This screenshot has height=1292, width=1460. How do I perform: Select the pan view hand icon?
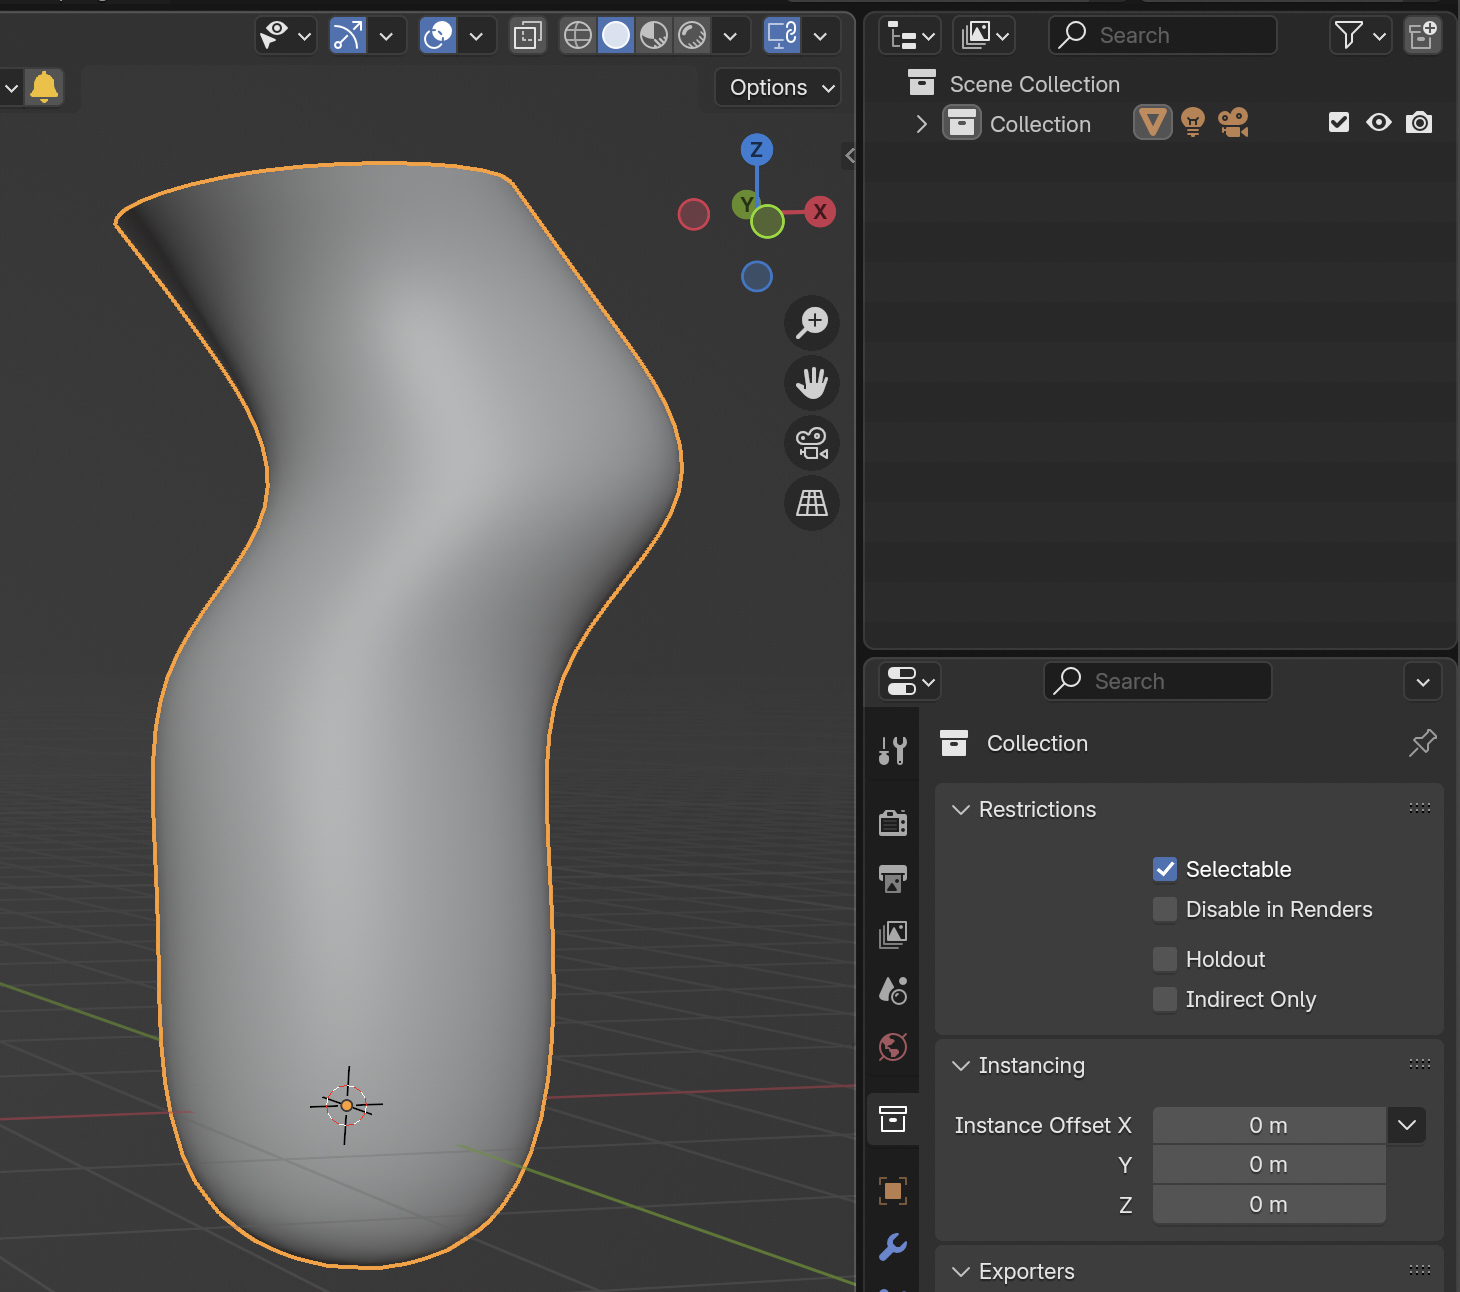[812, 382]
